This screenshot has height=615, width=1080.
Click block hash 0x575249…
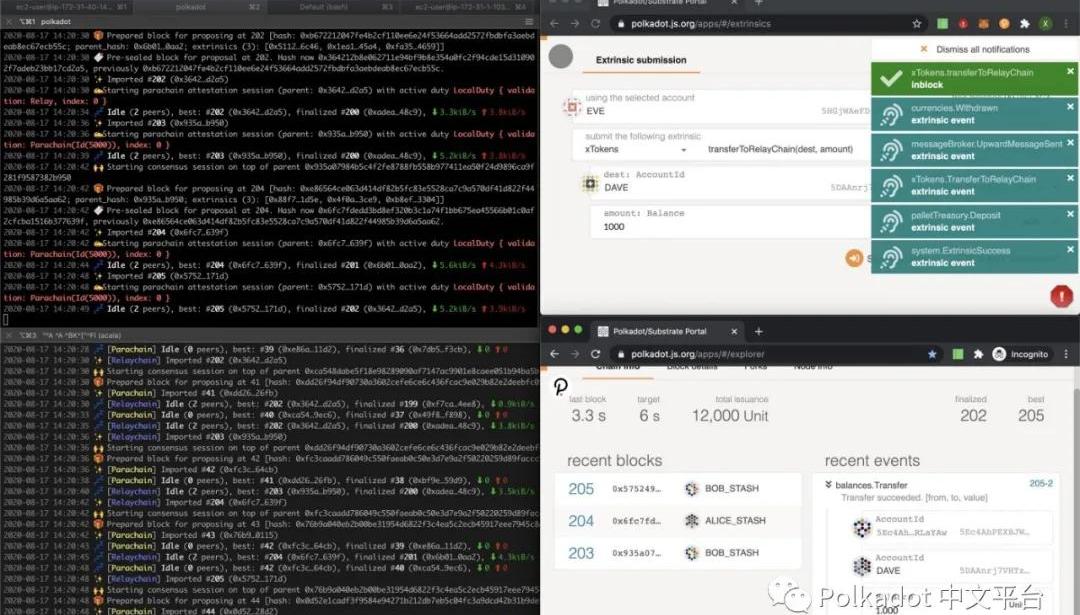636,489
